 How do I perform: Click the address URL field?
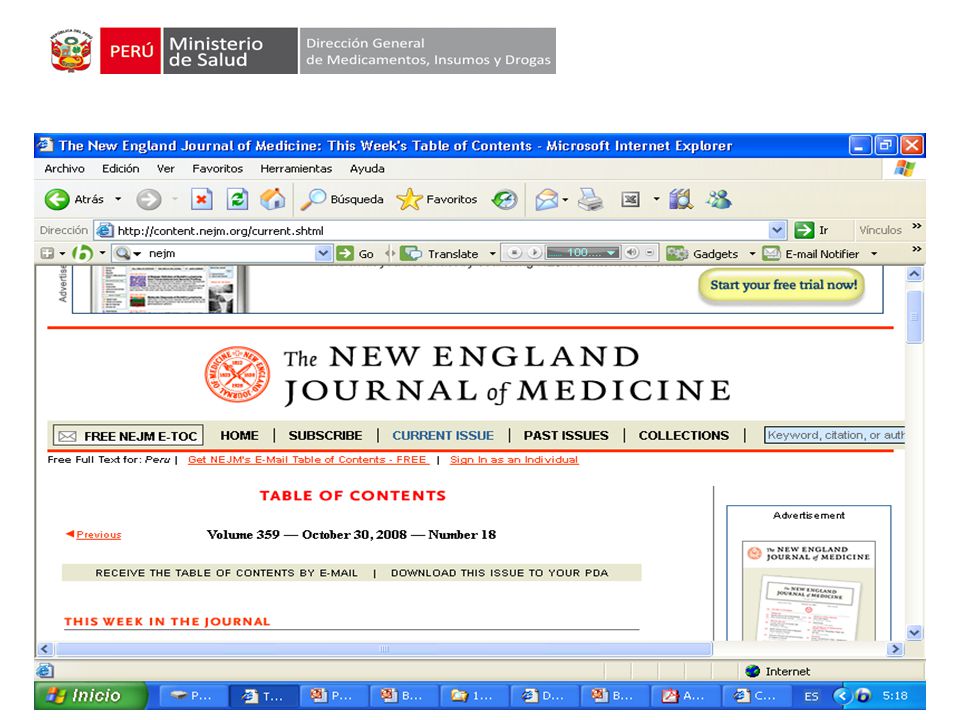pyautogui.click(x=441, y=231)
